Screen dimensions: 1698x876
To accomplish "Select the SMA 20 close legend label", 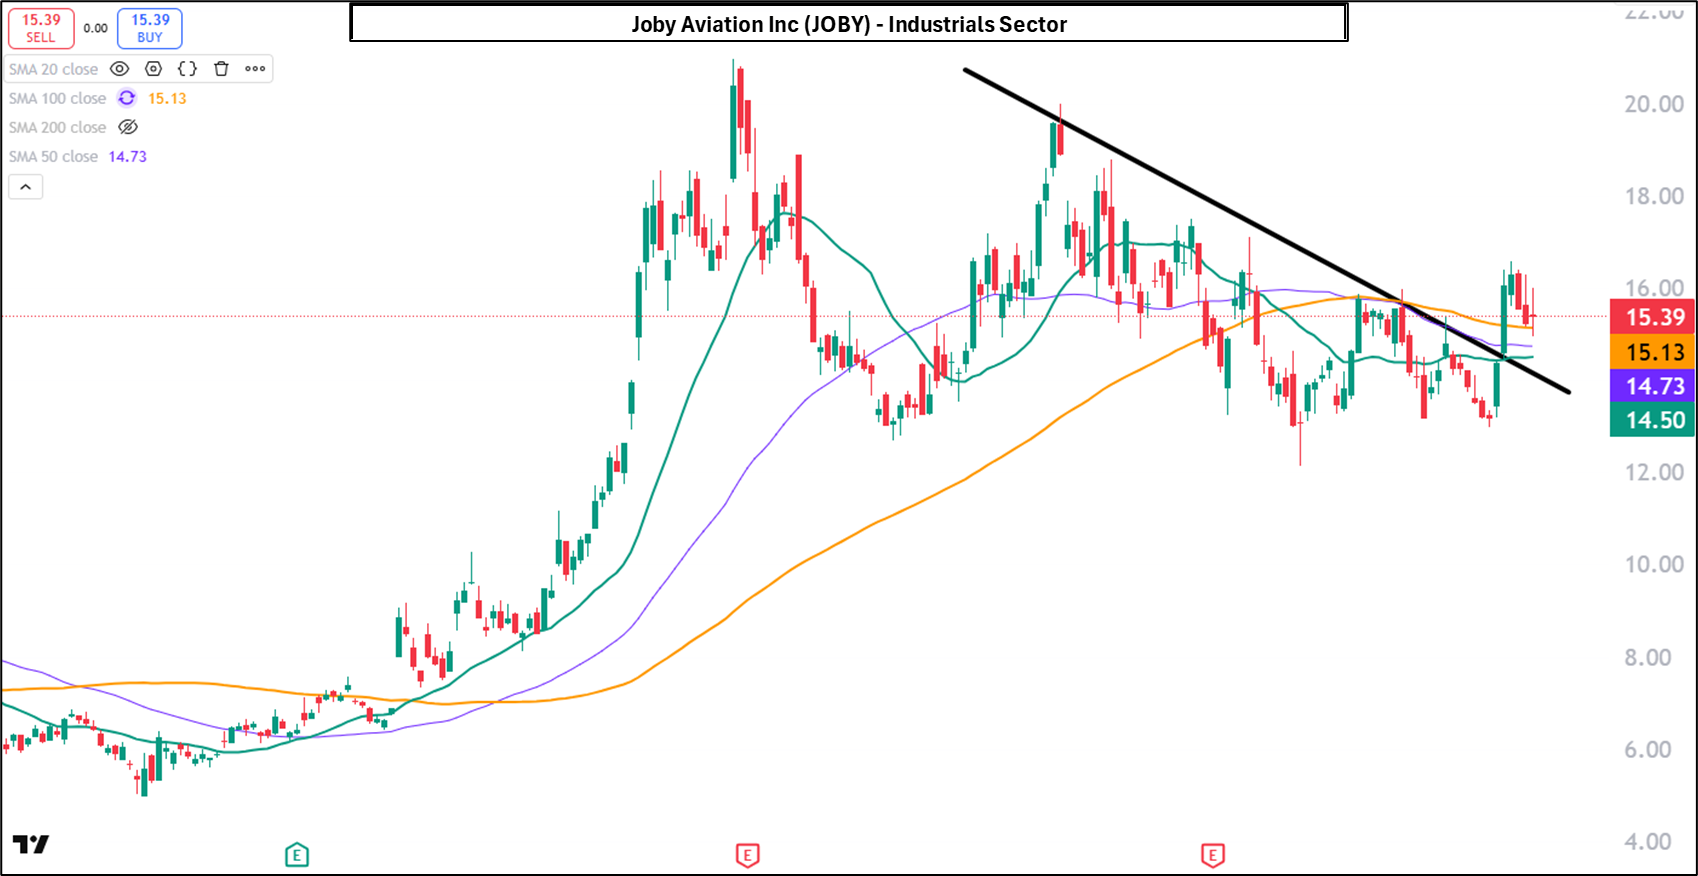I will point(54,69).
